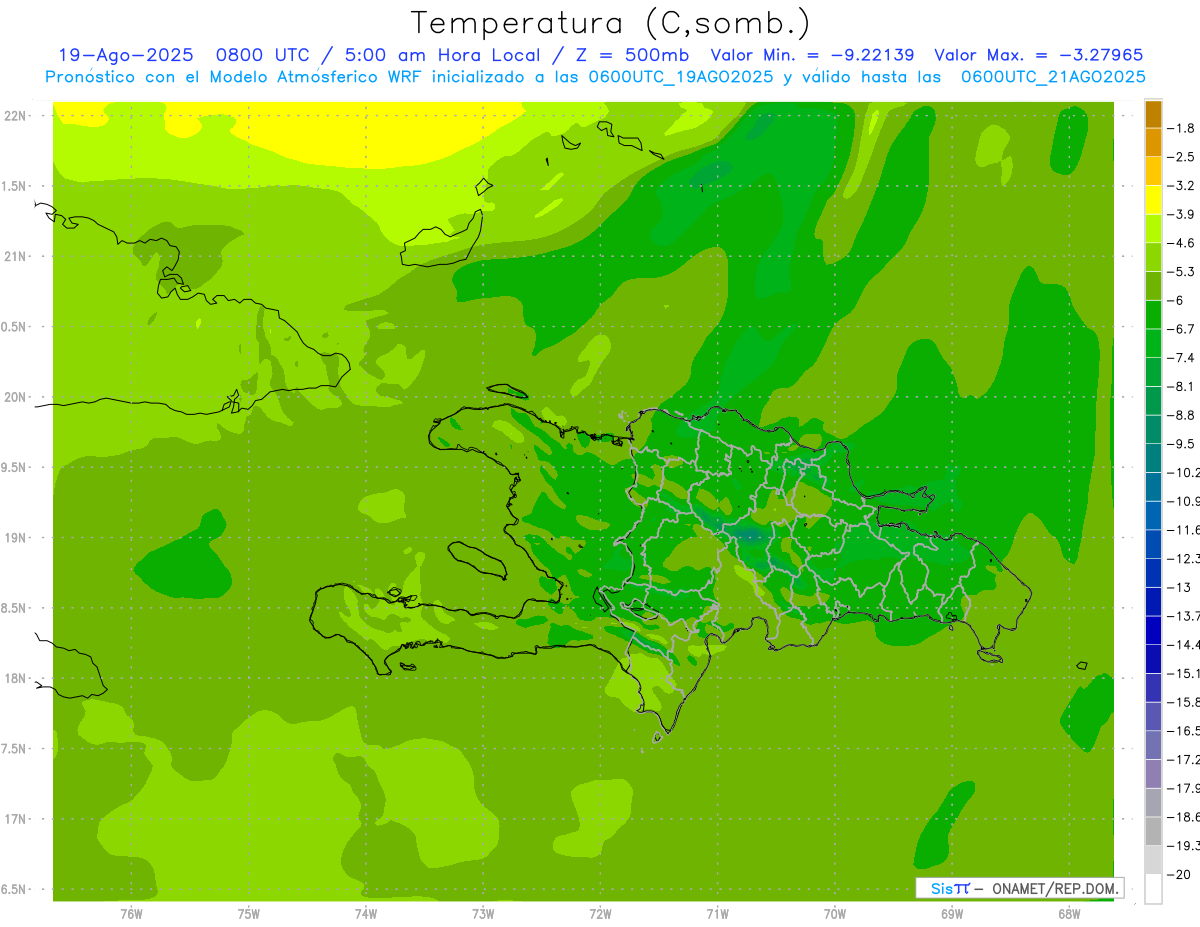The height and width of the screenshot is (927, 1200).
Task: Click the '-10.9' color bar value
Action: point(1182,501)
